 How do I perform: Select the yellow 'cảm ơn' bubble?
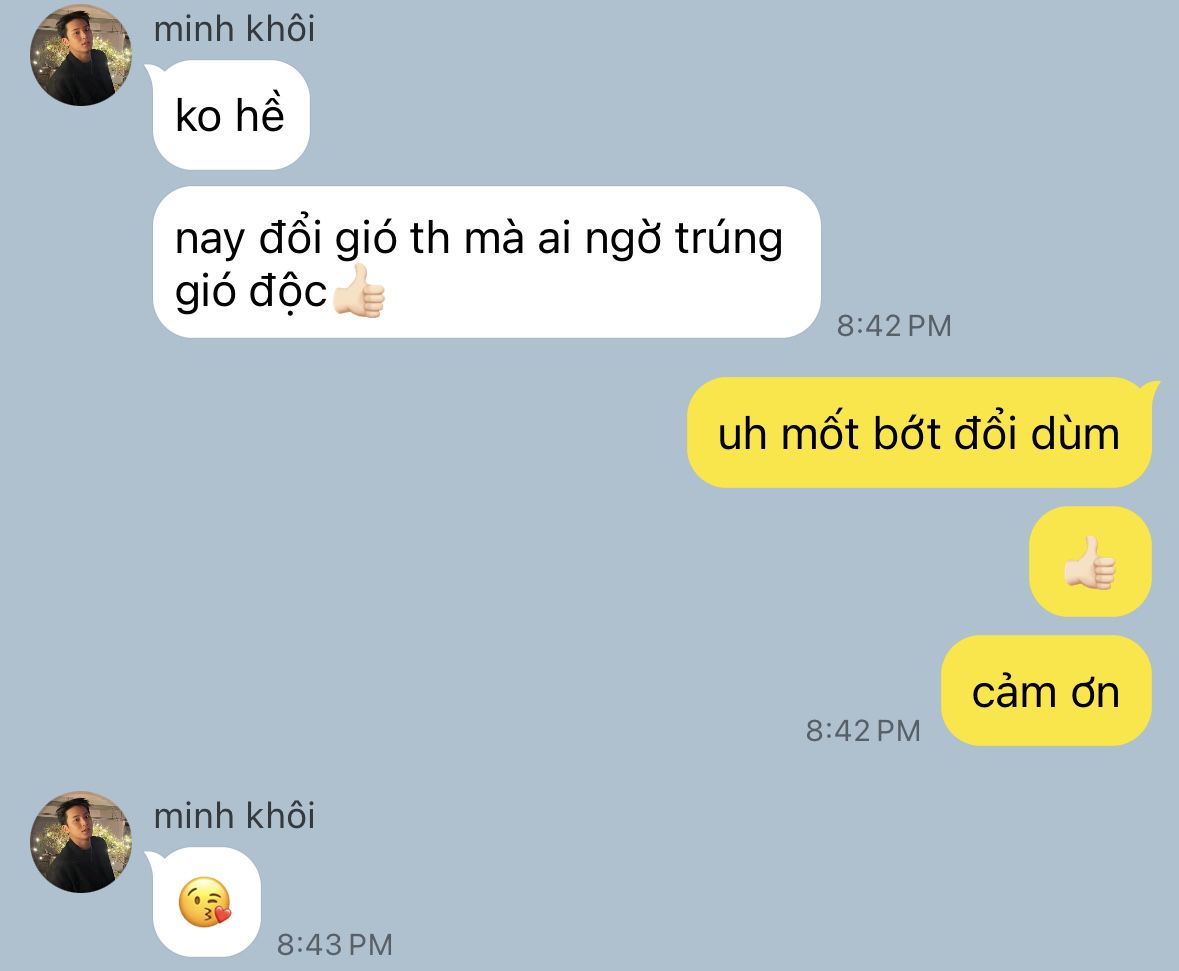click(x=1046, y=690)
